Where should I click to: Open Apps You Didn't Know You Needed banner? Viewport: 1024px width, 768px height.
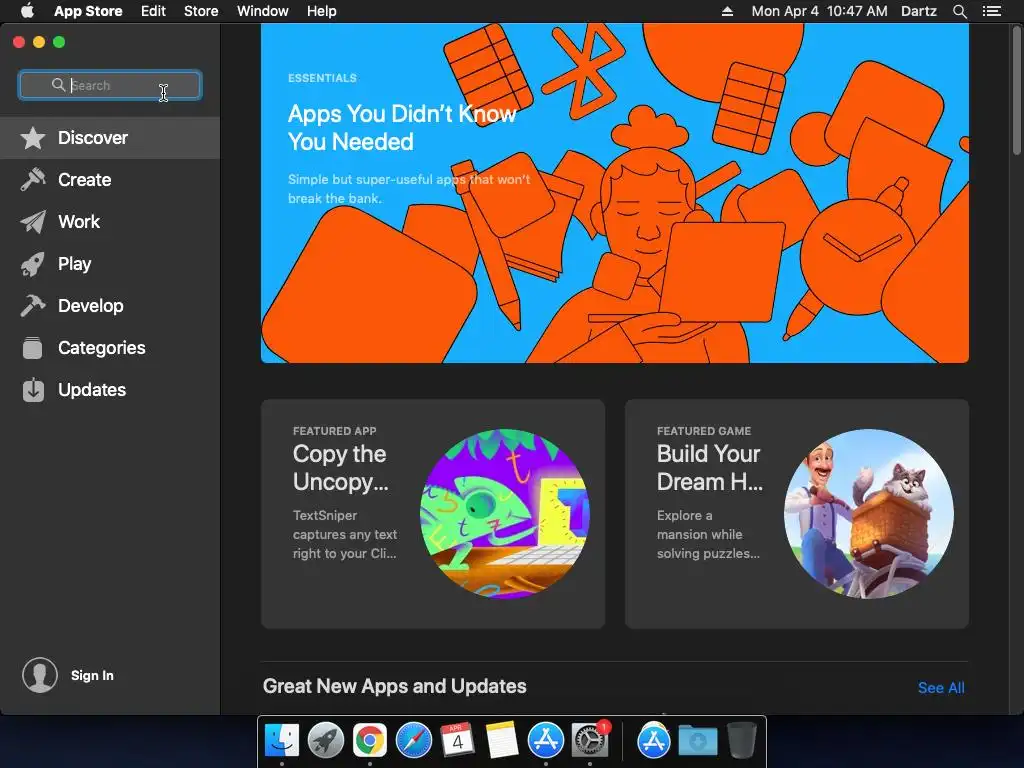(x=615, y=193)
